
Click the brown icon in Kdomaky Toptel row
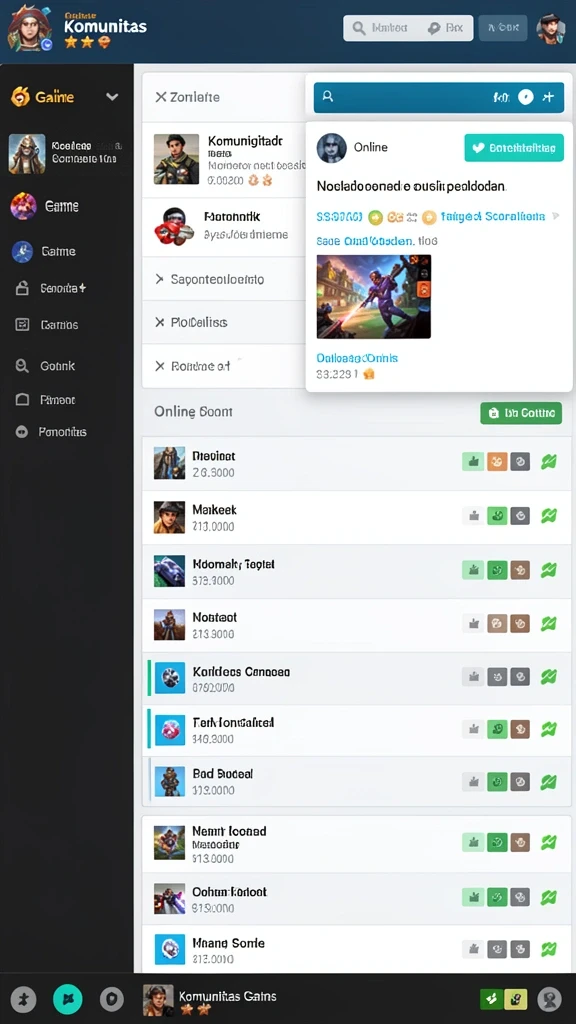coord(520,570)
